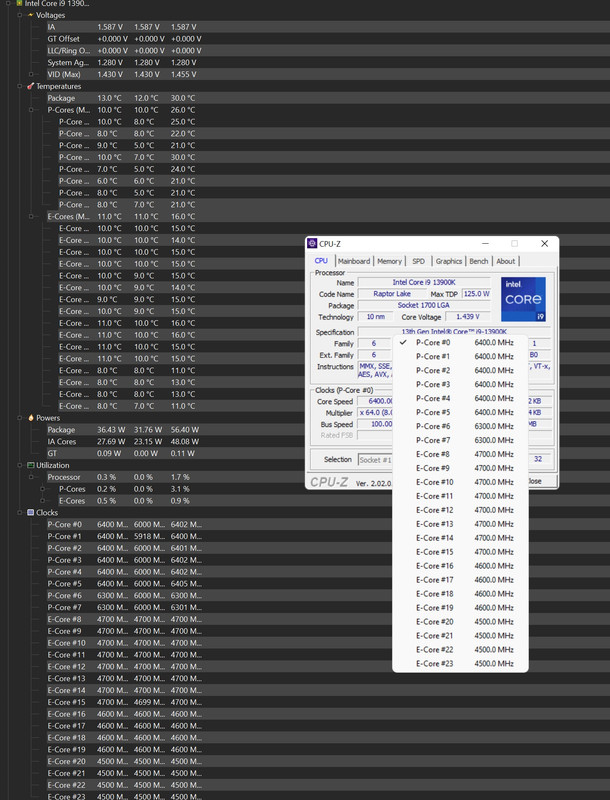Minimize the CPU-Z window
This screenshot has height=800, width=610.
click(x=485, y=244)
